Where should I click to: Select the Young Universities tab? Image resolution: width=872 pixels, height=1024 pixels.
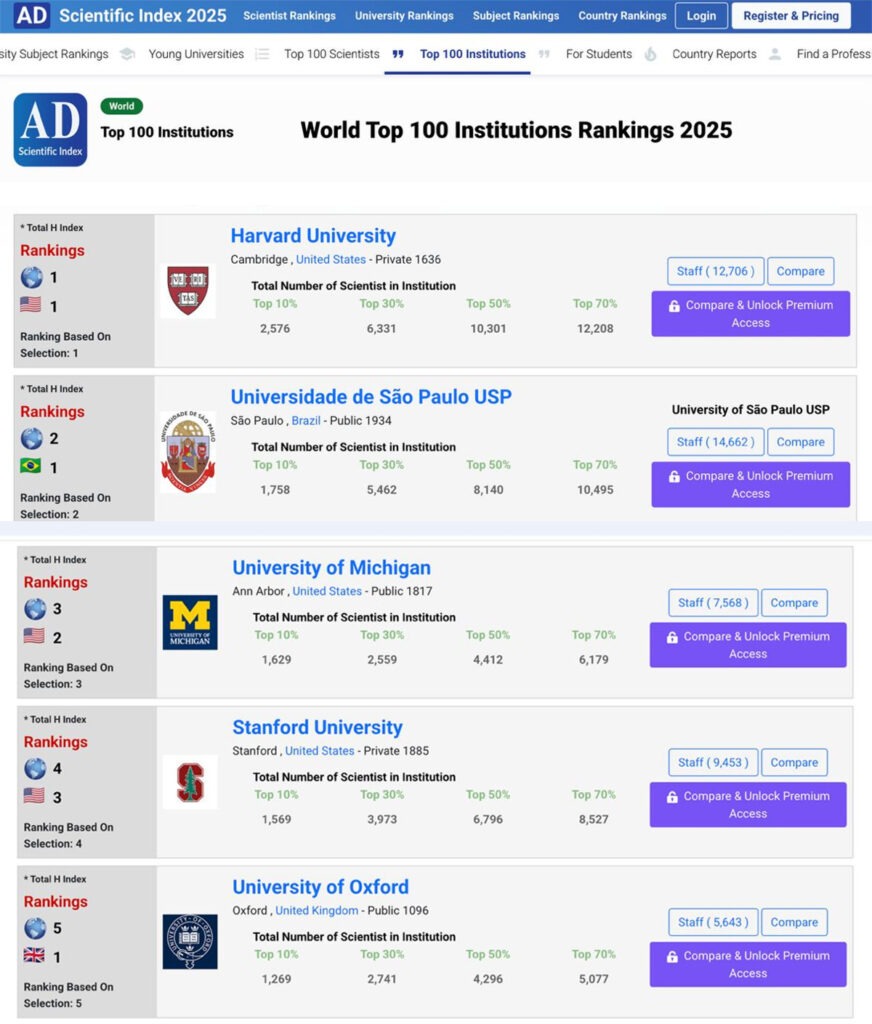pyautogui.click(x=196, y=54)
